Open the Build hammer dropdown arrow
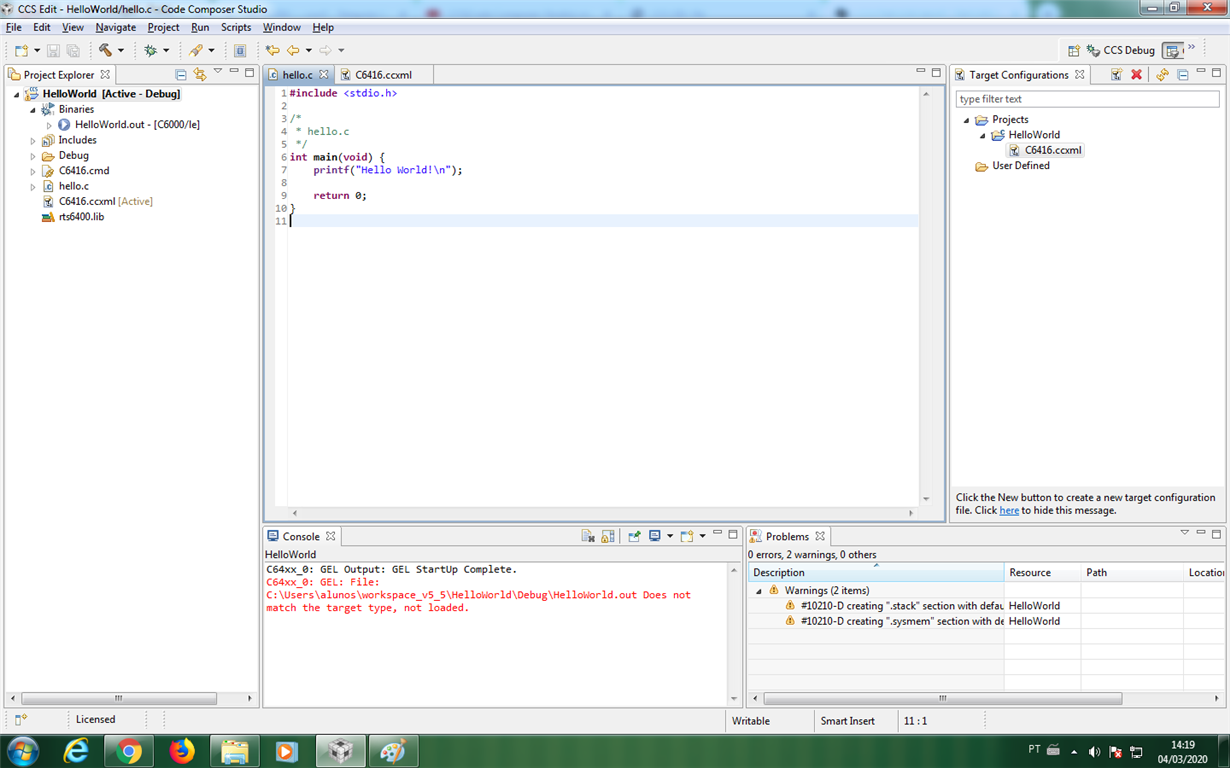 pos(121,50)
